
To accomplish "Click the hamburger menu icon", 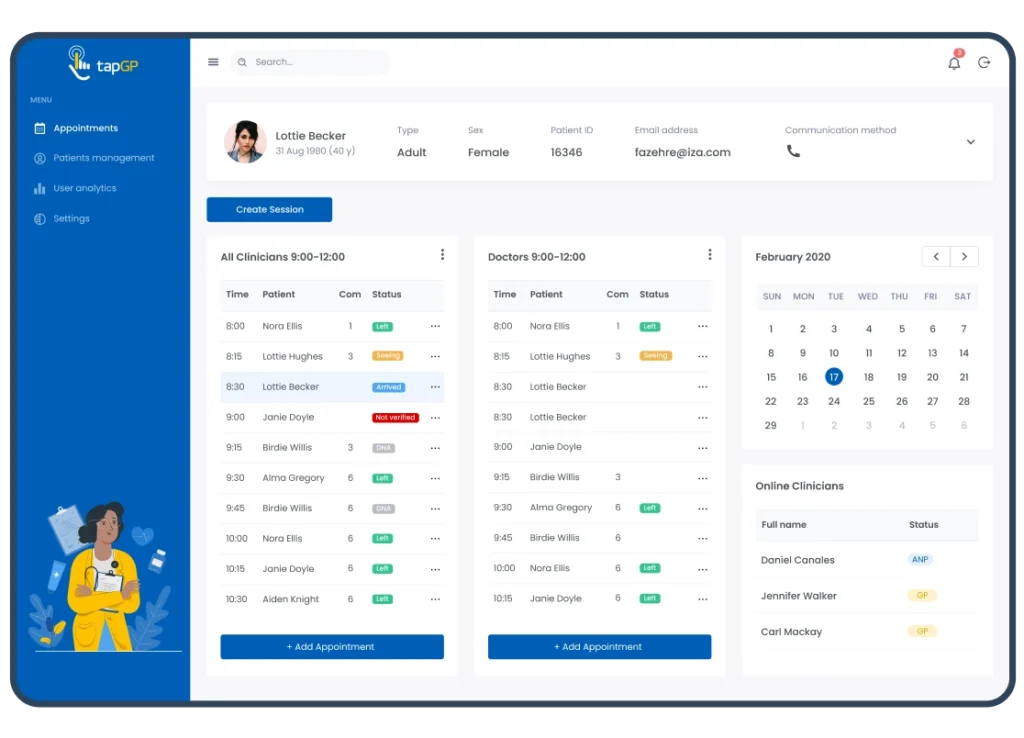I will click(x=213, y=62).
